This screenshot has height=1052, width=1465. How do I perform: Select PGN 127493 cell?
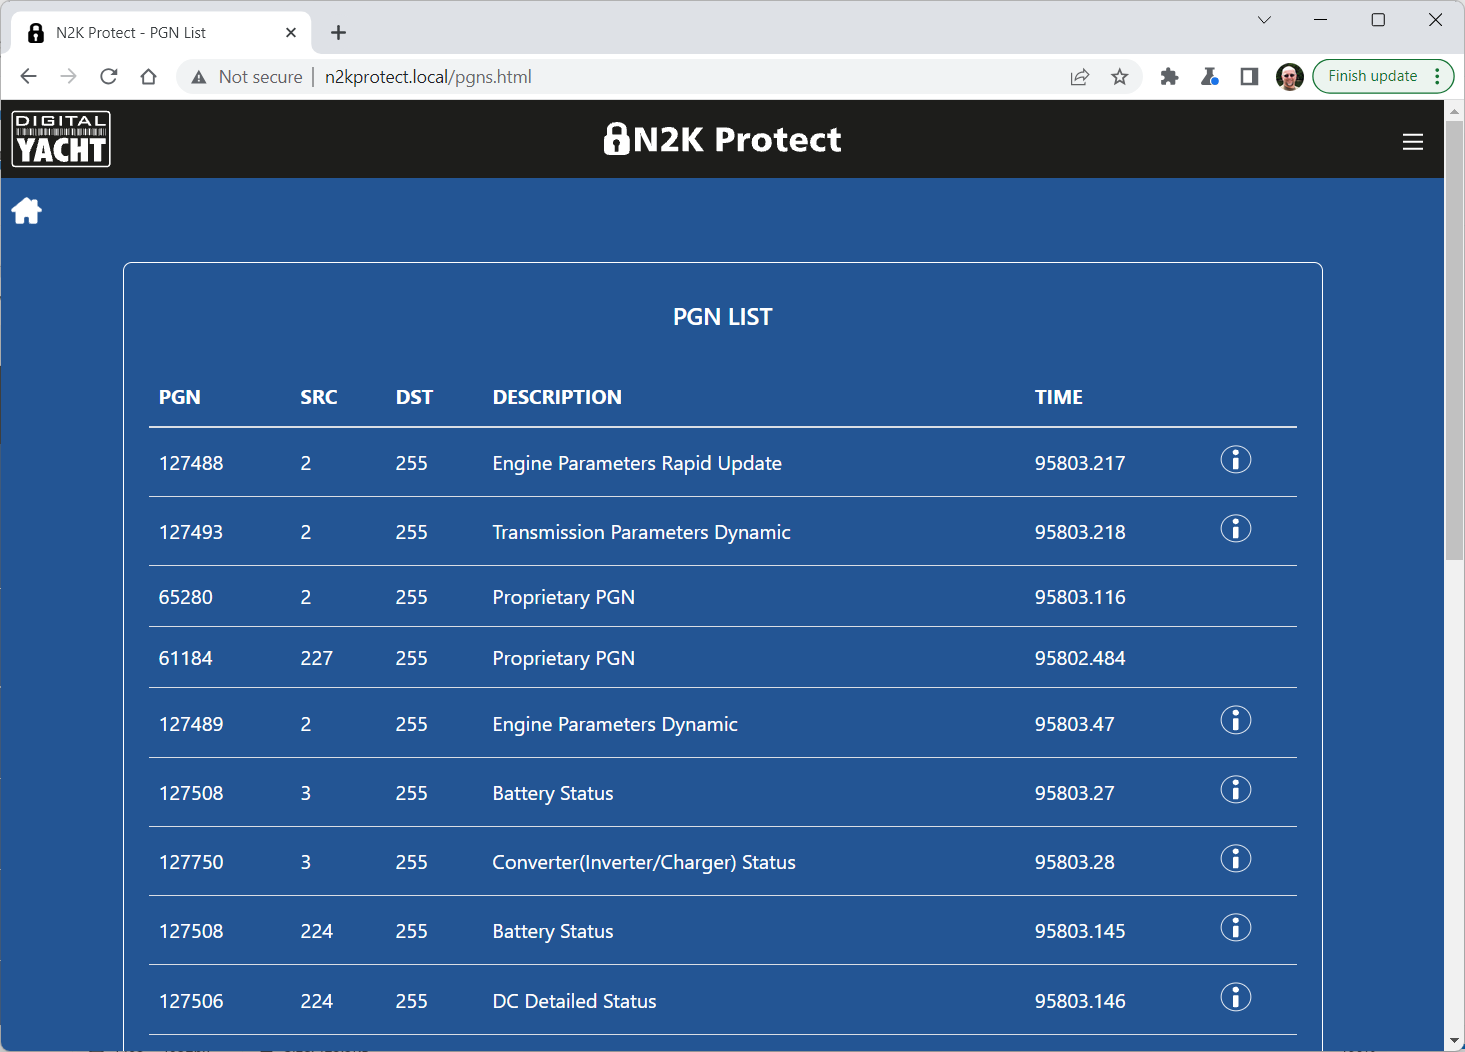pos(191,532)
